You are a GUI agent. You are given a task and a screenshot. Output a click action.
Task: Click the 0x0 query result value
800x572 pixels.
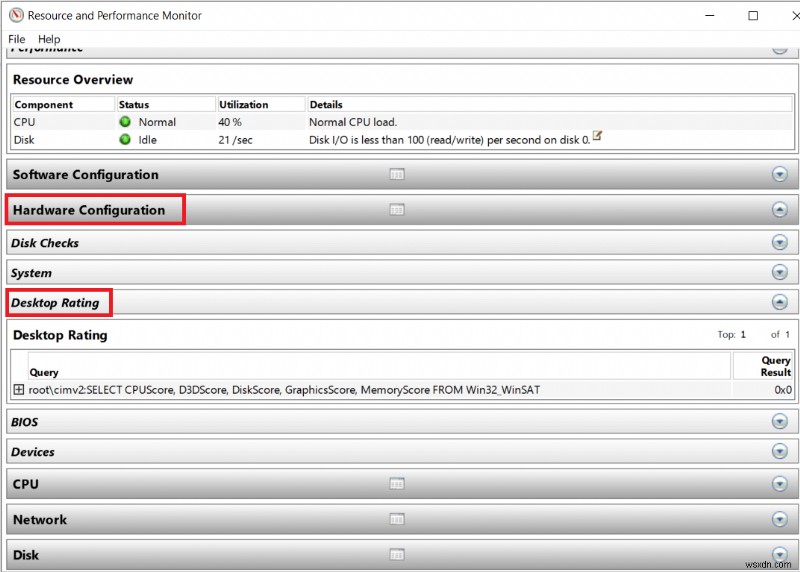[783, 390]
